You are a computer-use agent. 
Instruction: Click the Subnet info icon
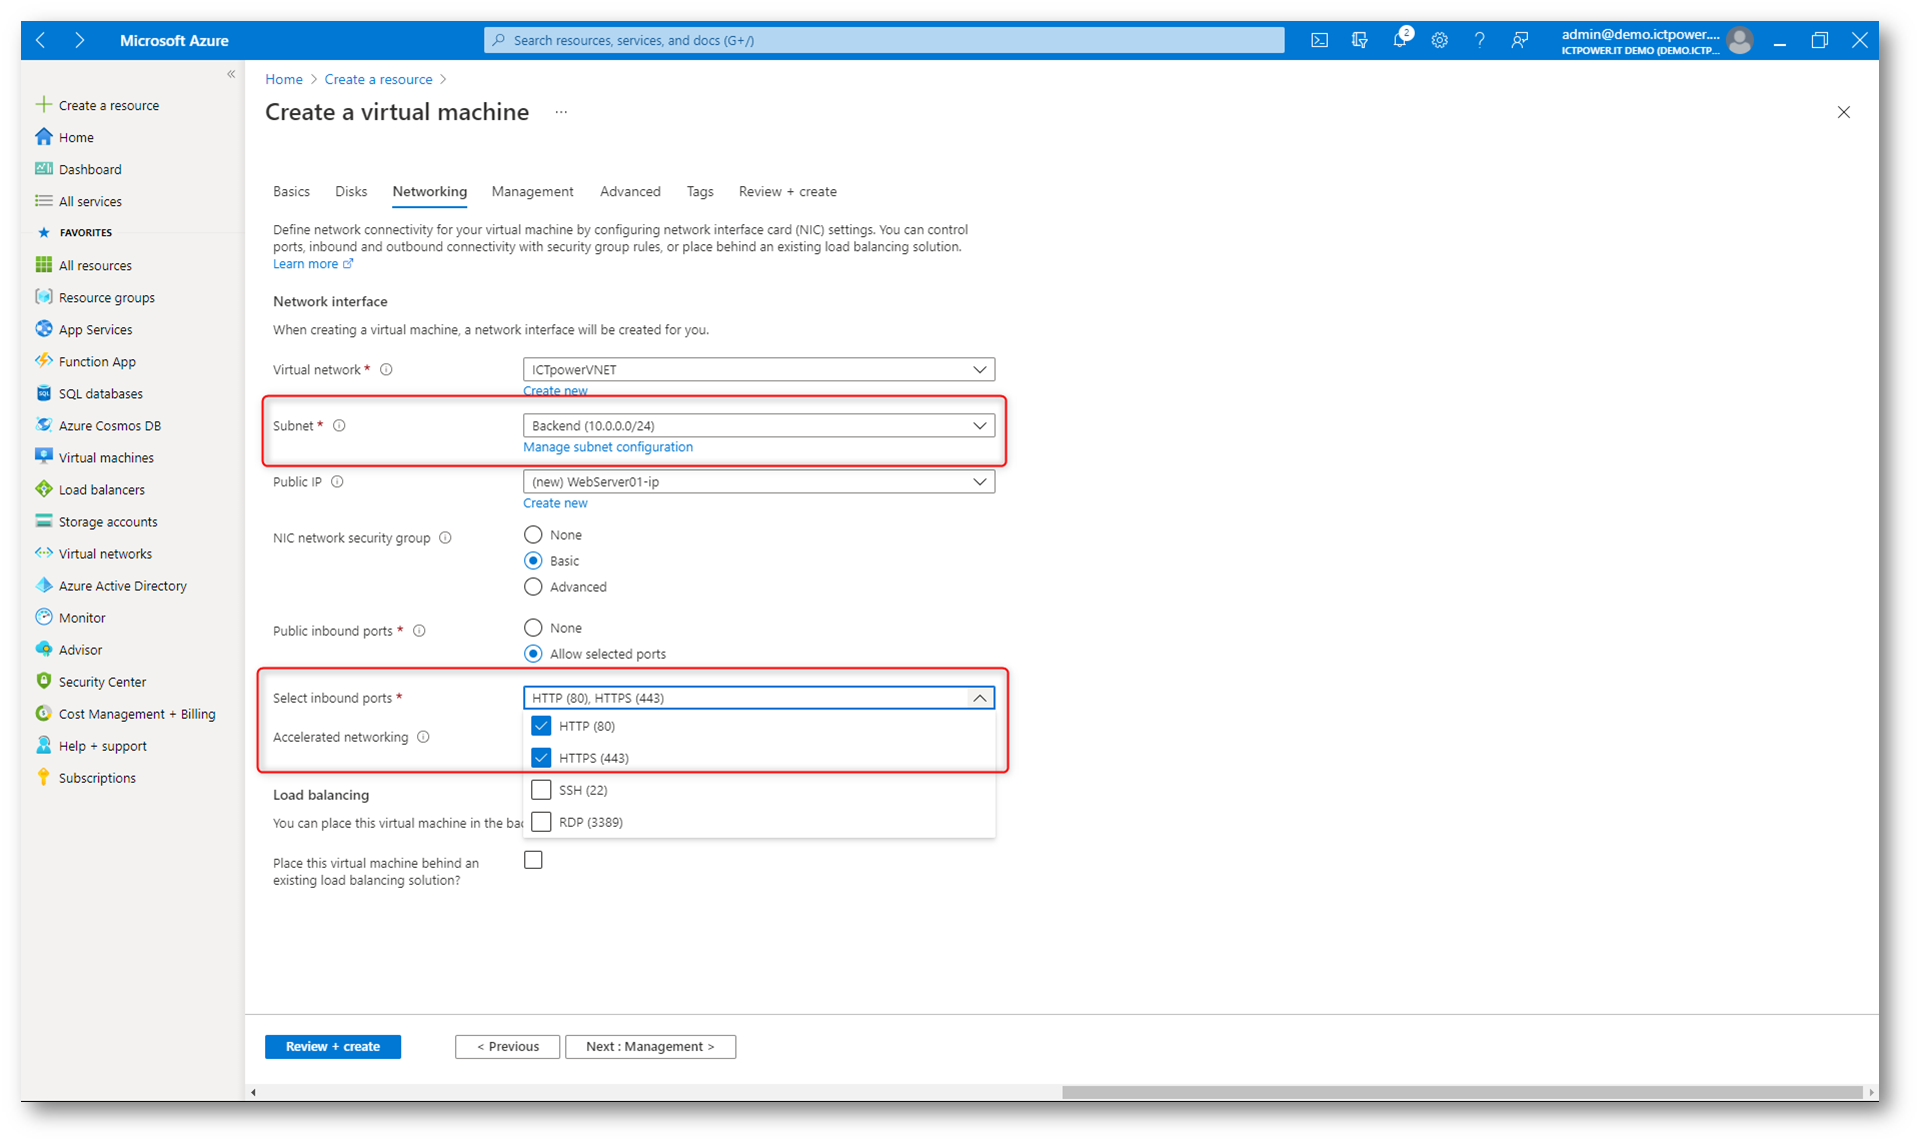339,425
